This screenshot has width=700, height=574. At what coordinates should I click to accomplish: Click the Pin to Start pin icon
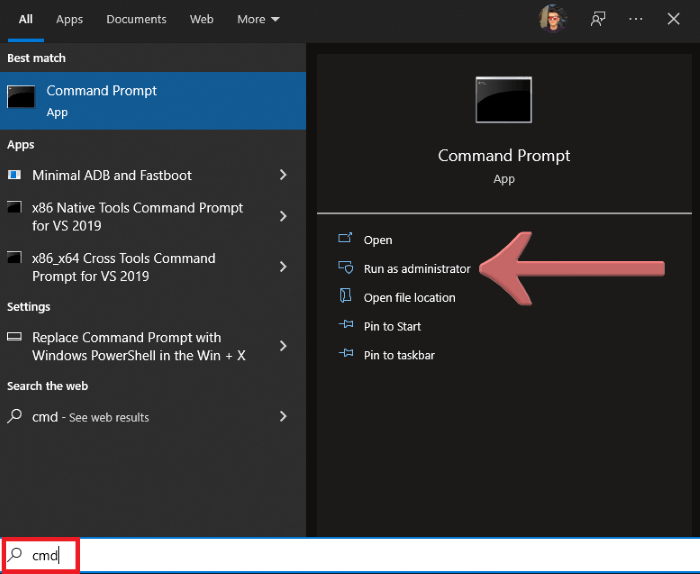(346, 324)
